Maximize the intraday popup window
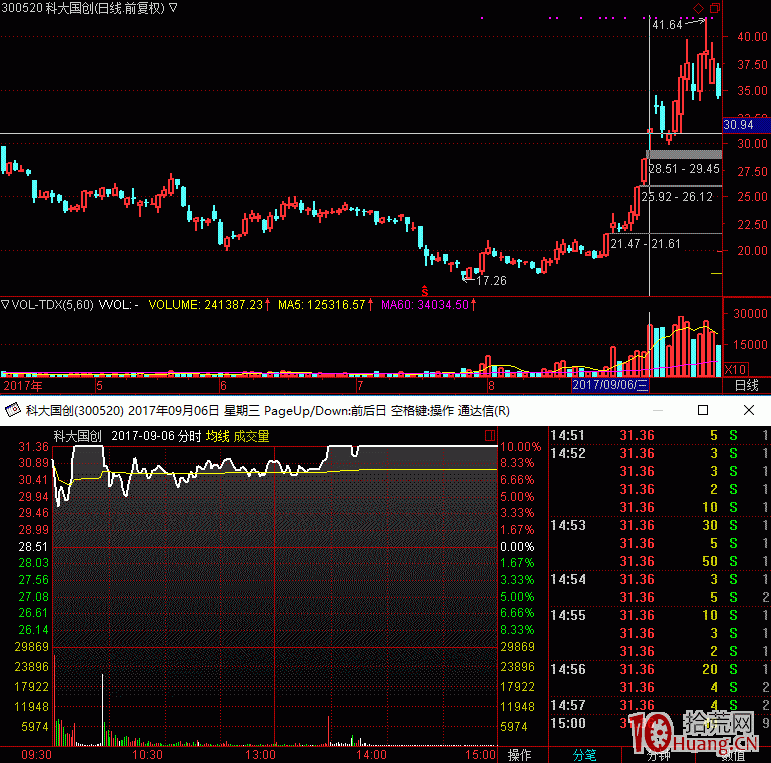This screenshot has height=763, width=771. (703, 410)
